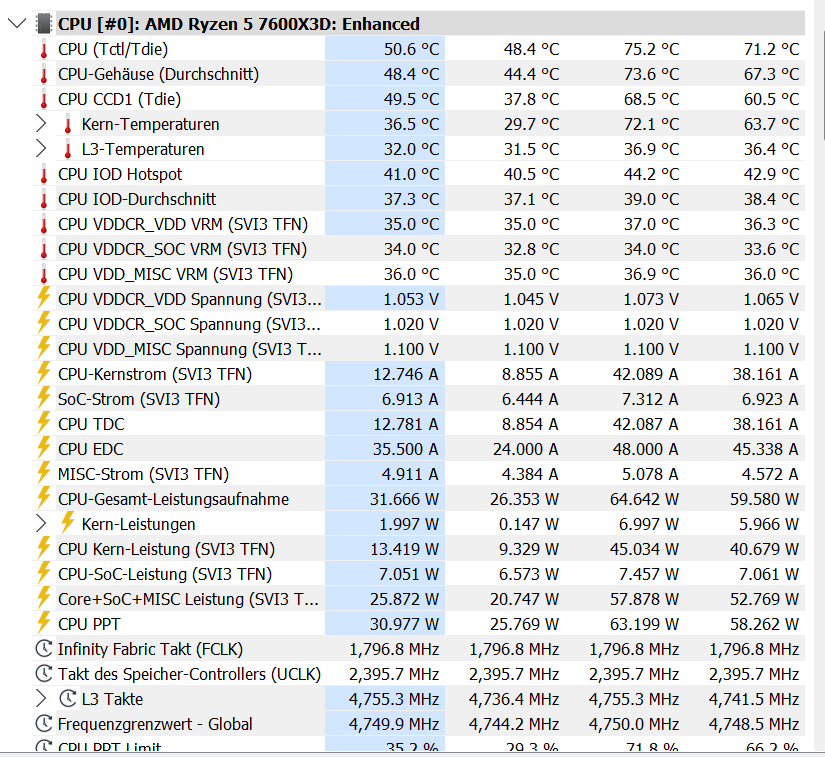
Task: Click lightning icon of CPU-Kernstrom
Action: (x=44, y=372)
